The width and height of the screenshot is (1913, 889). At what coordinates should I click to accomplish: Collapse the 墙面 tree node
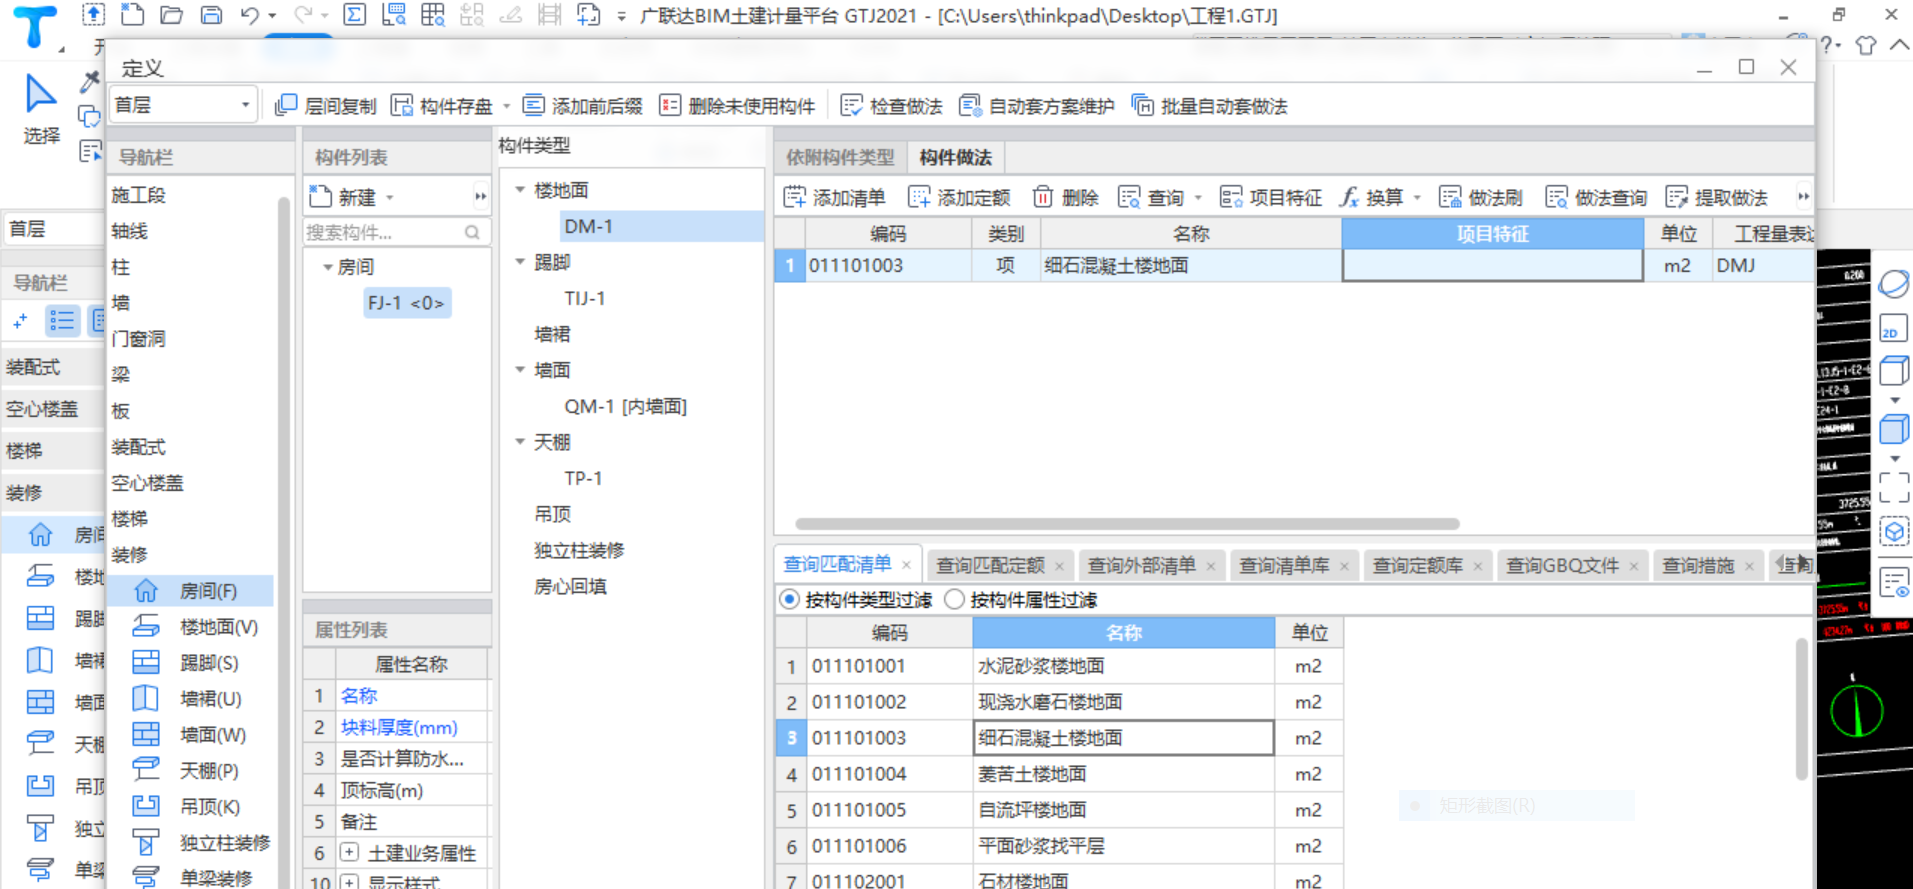coord(520,370)
